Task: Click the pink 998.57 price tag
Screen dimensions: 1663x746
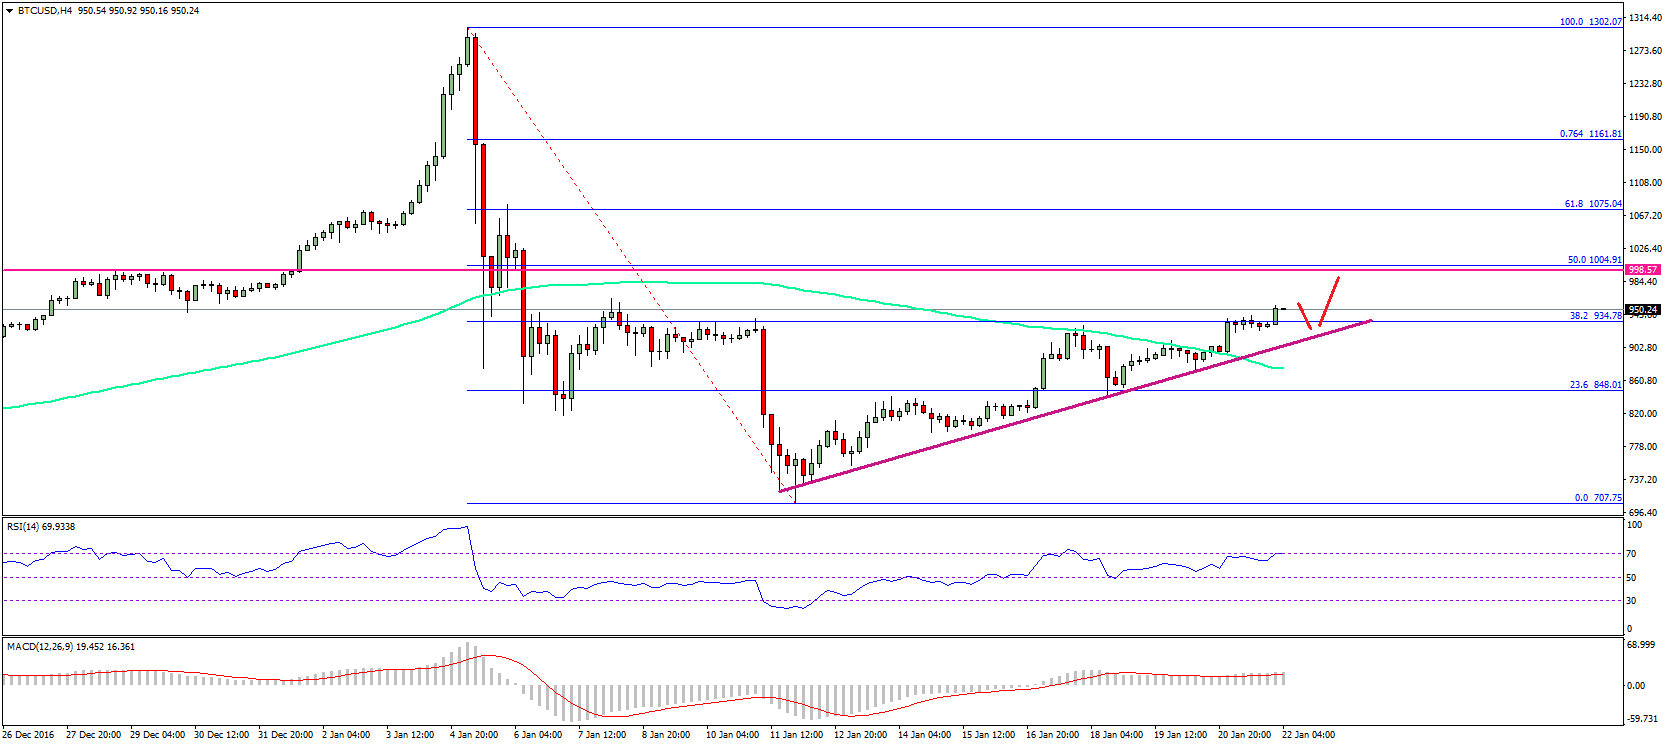Action: click(1643, 269)
